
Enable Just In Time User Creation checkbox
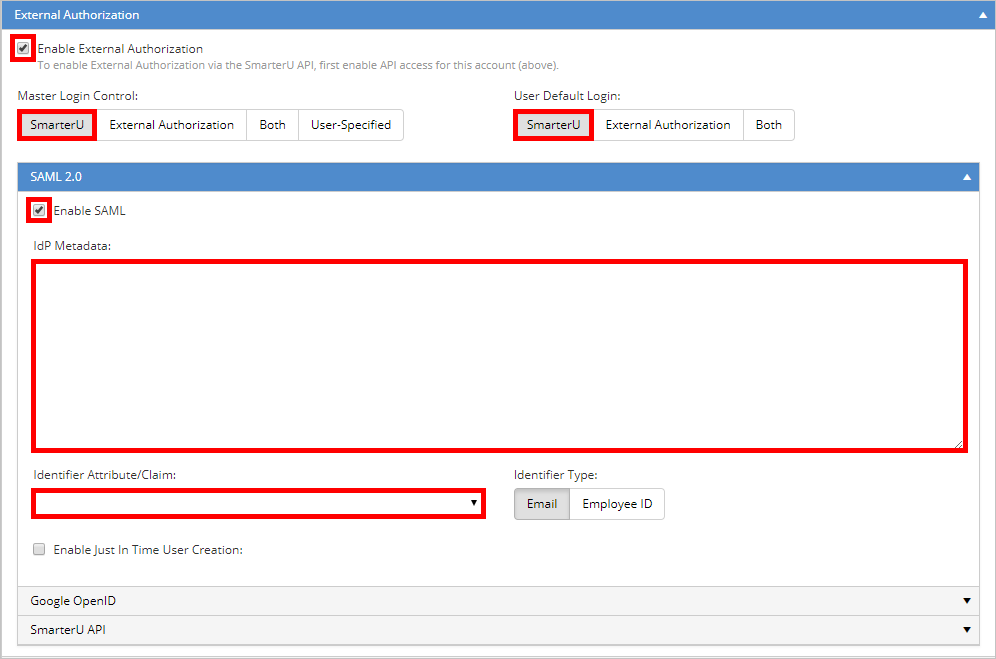coord(39,549)
